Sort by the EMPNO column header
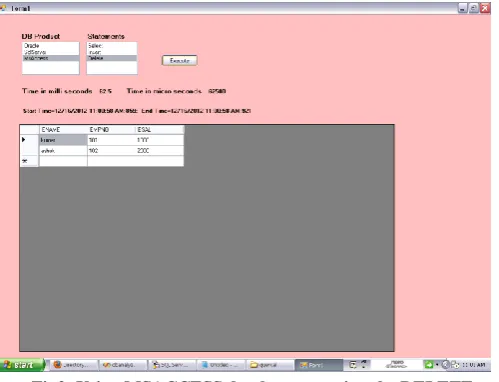The height and width of the screenshot is (382, 499). point(111,129)
